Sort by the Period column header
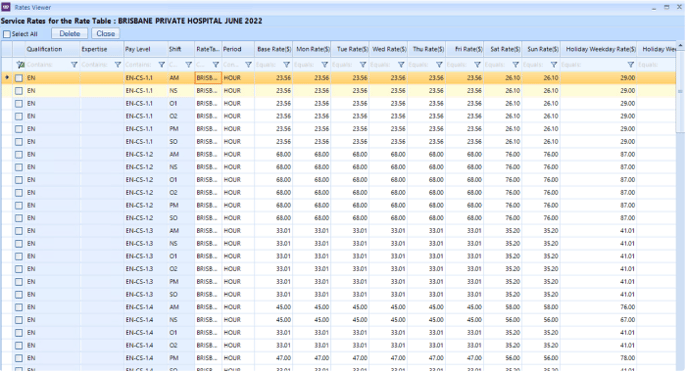This screenshot has height=372, width=687. [237, 49]
